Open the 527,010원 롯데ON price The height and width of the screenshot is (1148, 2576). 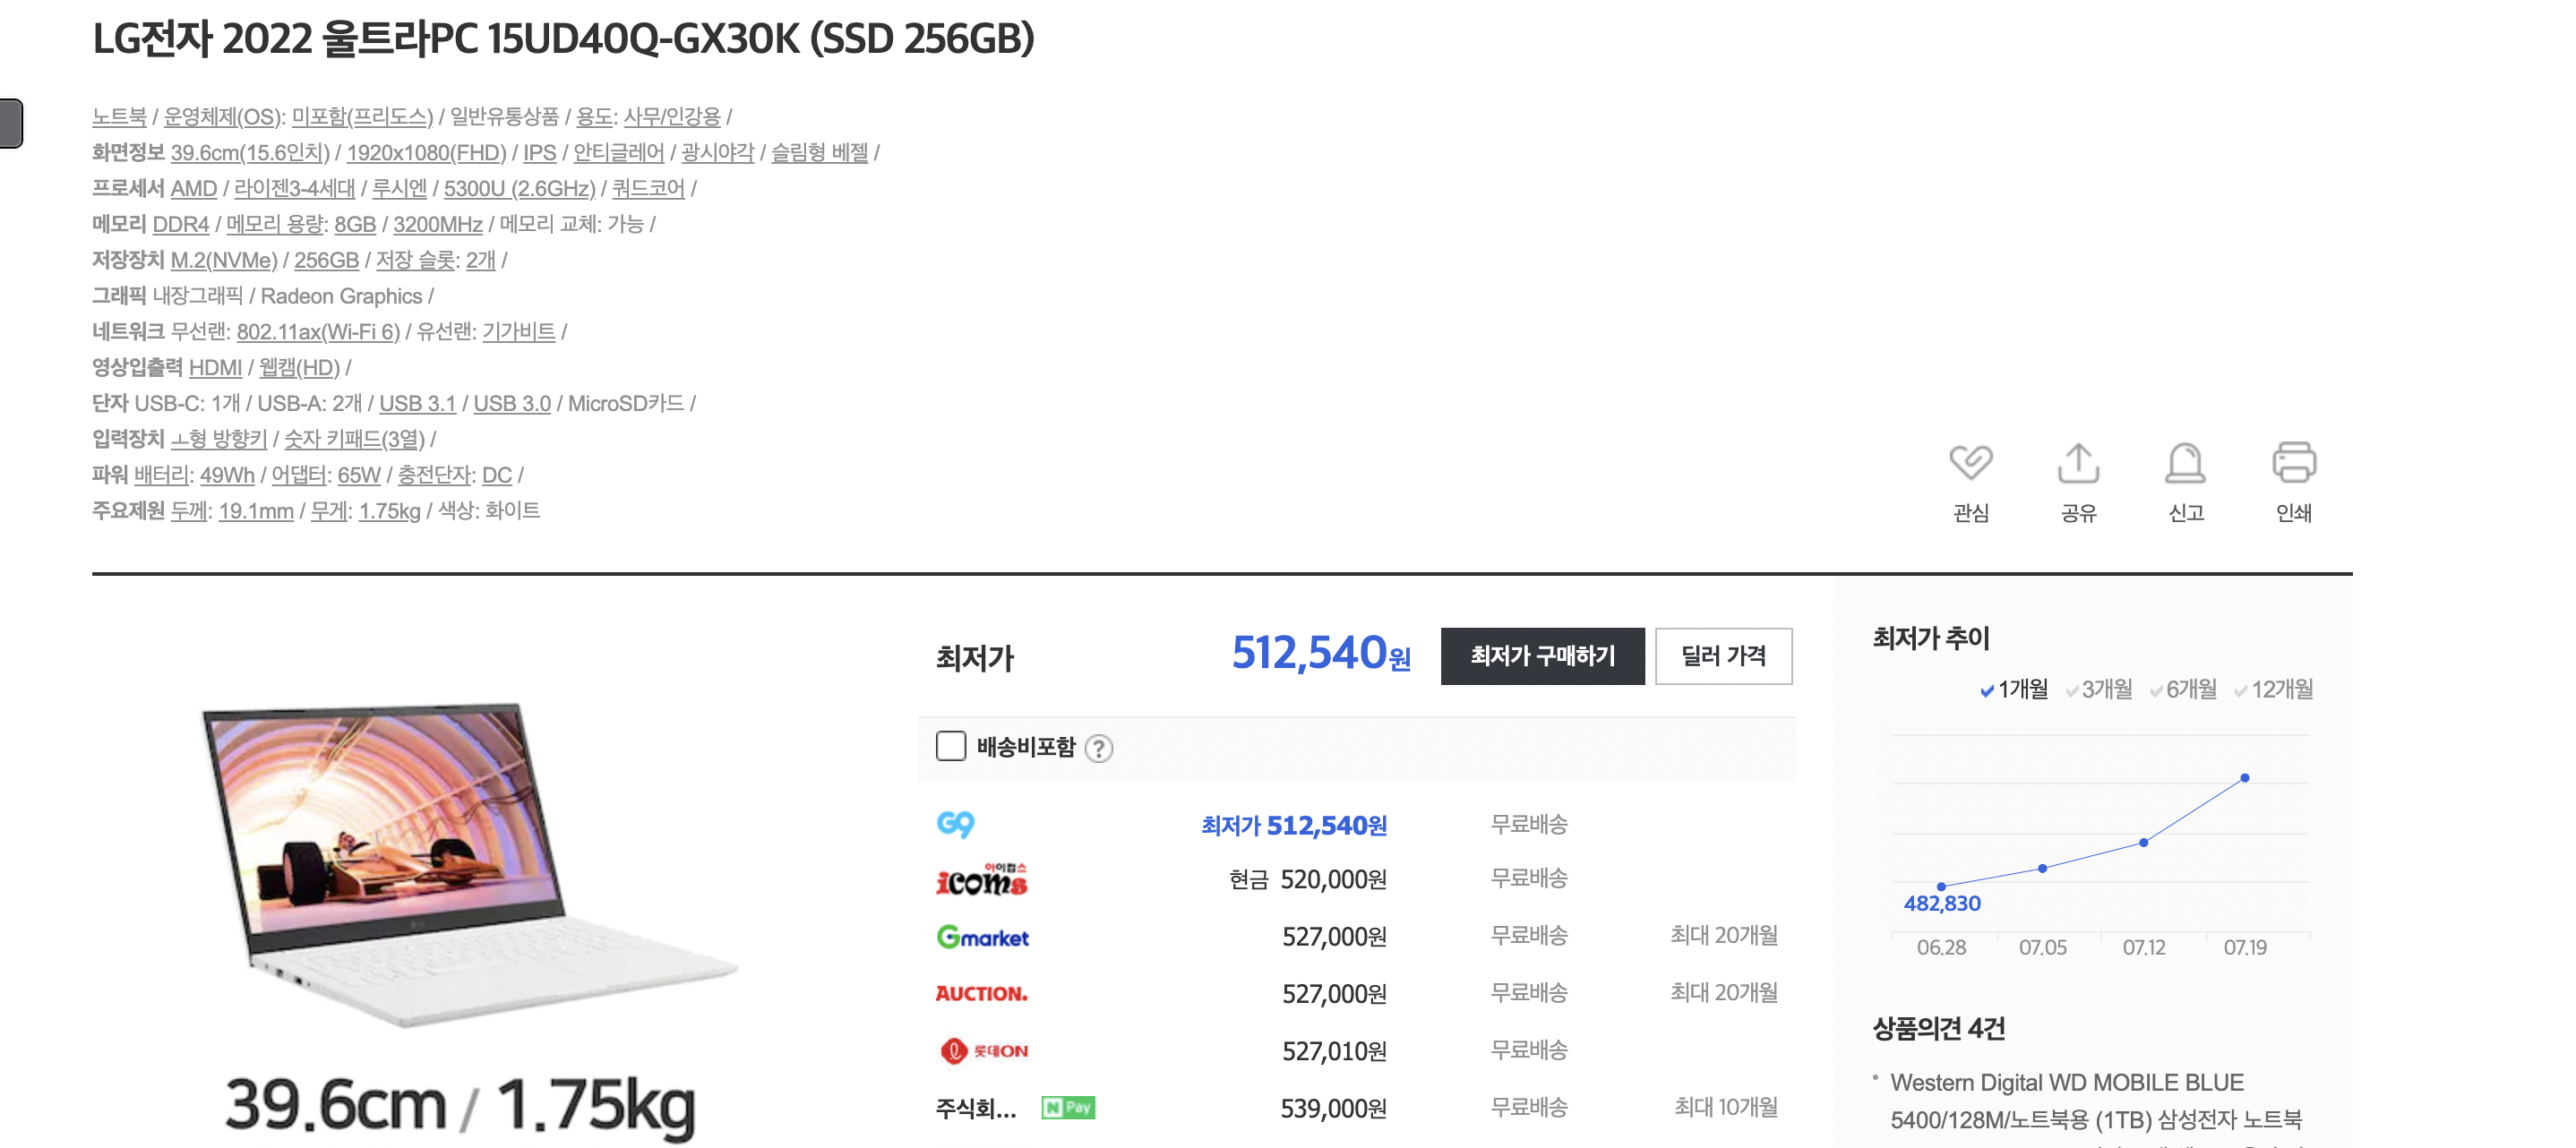point(1334,1051)
